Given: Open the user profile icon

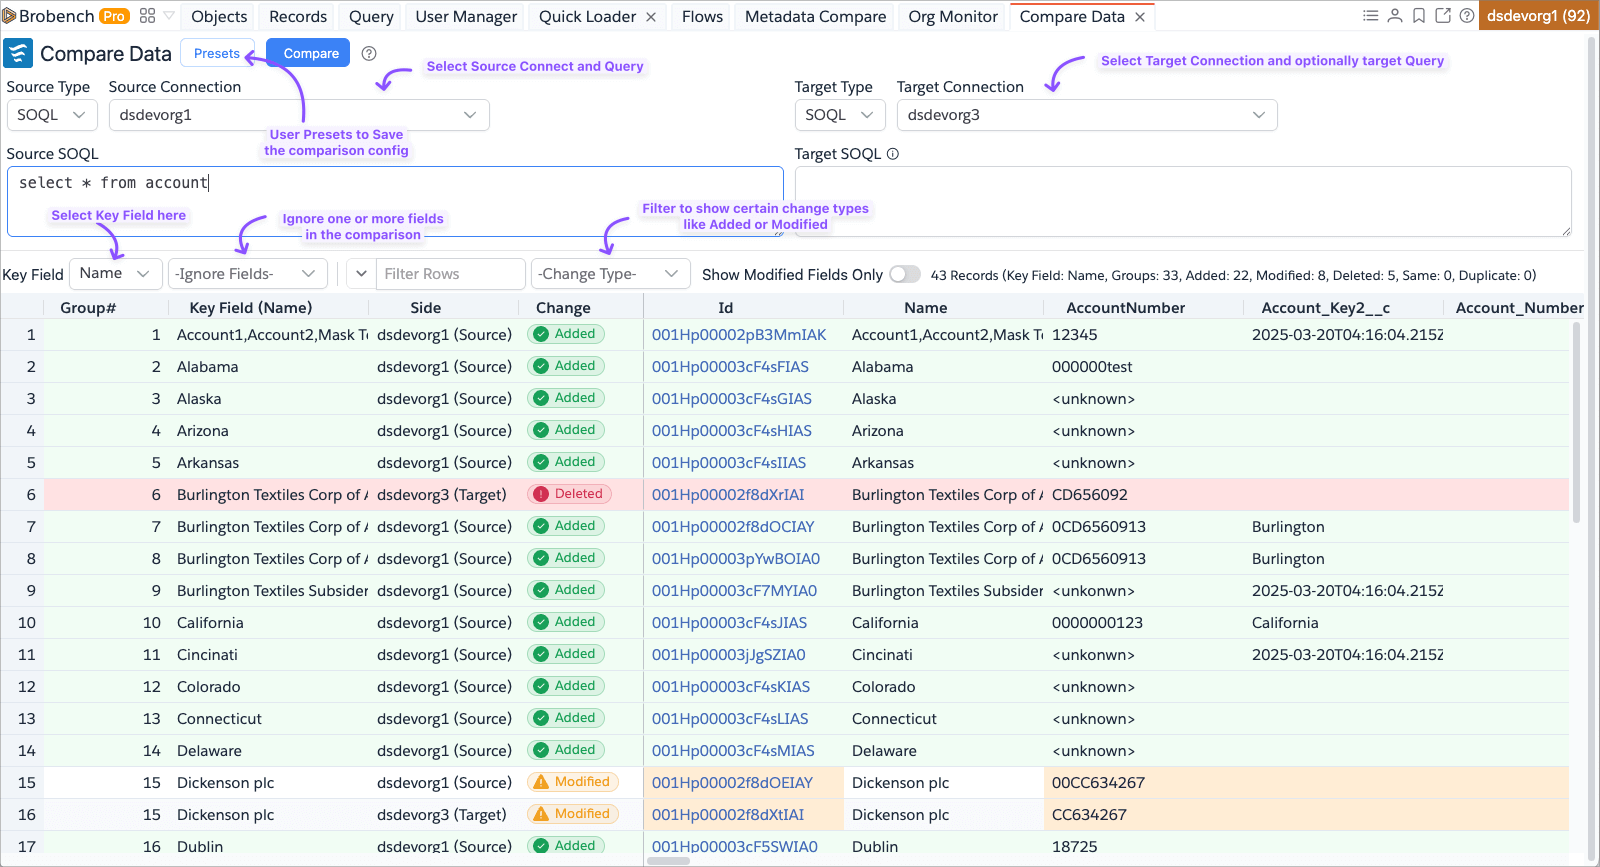Looking at the screenshot, I should point(1395,16).
